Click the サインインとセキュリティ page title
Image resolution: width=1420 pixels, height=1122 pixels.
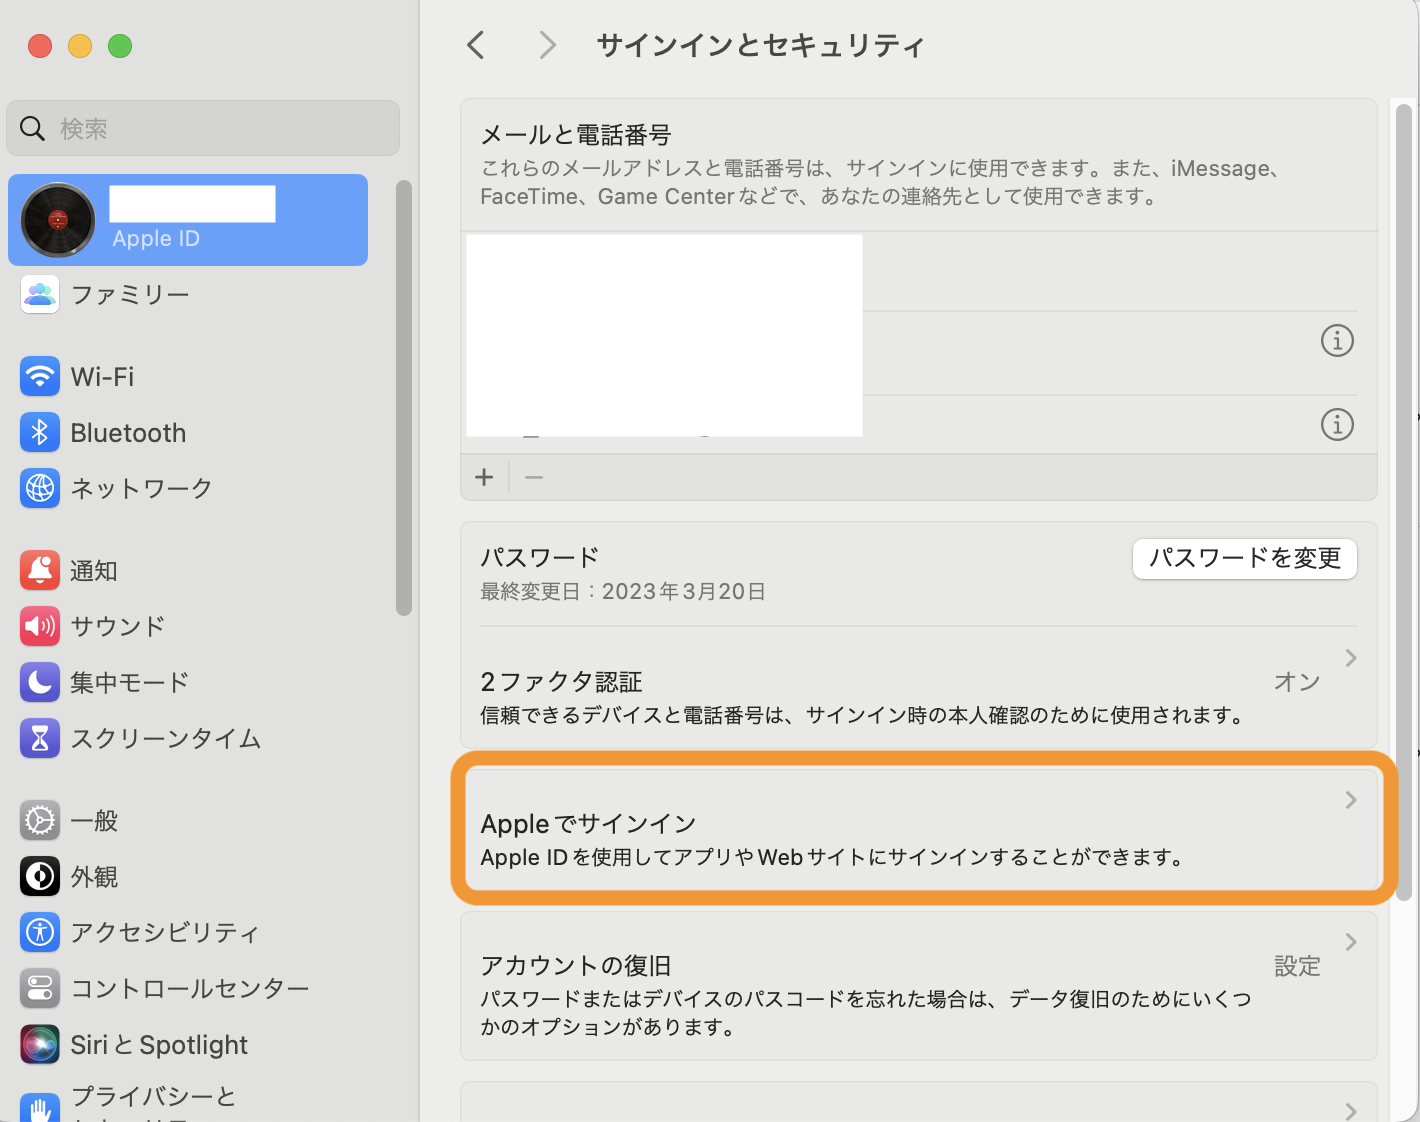pyautogui.click(x=760, y=45)
